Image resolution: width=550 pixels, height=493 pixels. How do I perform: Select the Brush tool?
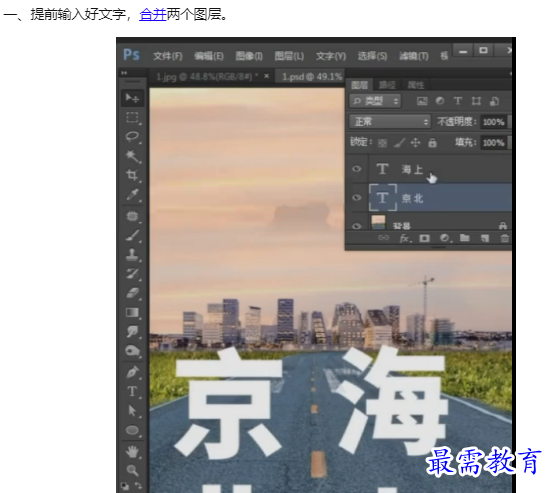[x=132, y=235]
